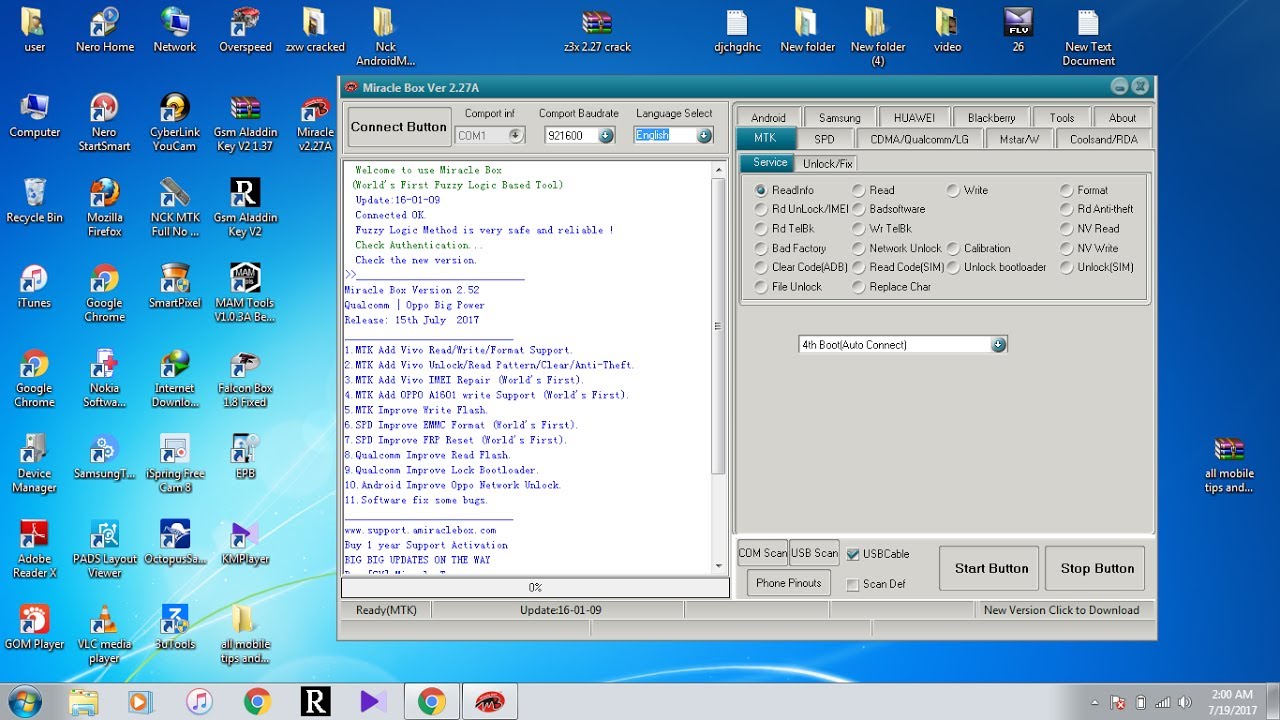Open the Nero Home desktop shortcut
Image resolution: width=1280 pixels, height=720 pixels.
105,30
